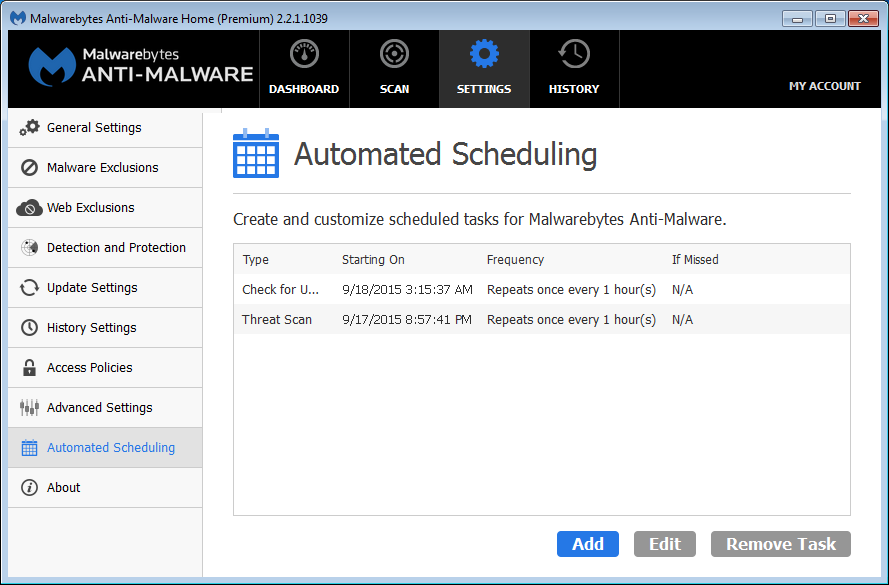The height and width of the screenshot is (585, 889).
Task: Click About info icon
Action: pos(29,488)
